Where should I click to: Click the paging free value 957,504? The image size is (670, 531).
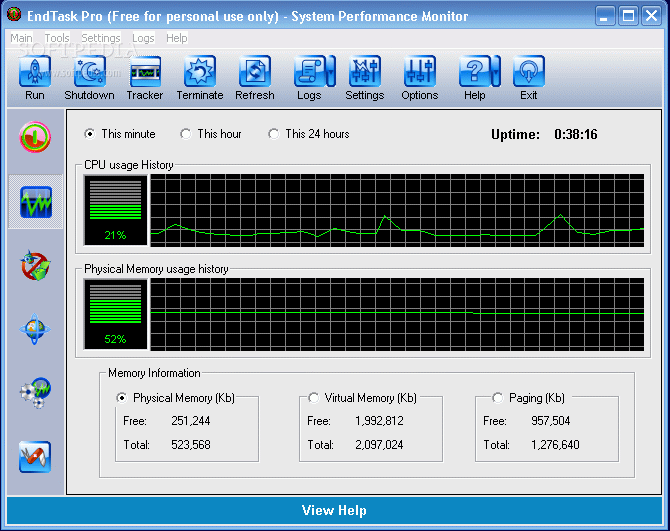[550, 421]
